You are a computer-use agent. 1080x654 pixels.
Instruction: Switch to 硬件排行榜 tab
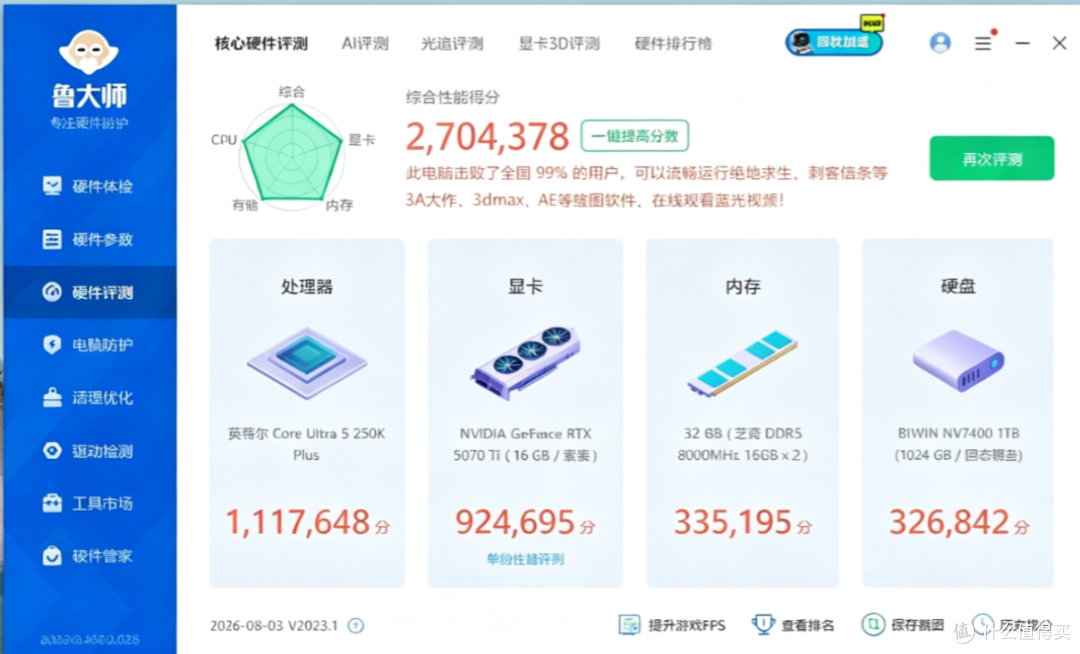pos(673,43)
